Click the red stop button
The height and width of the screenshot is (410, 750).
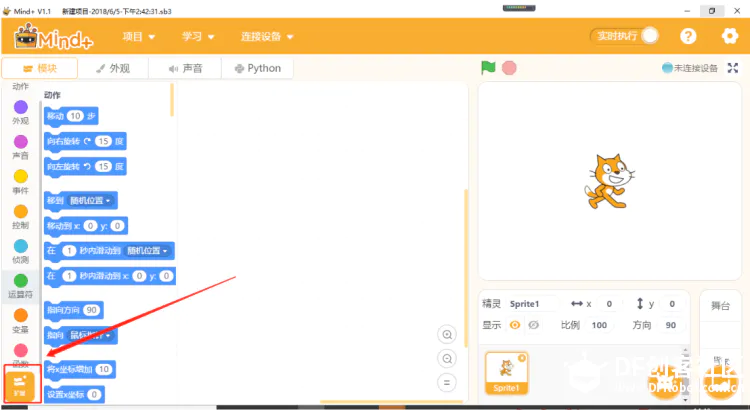(509, 68)
